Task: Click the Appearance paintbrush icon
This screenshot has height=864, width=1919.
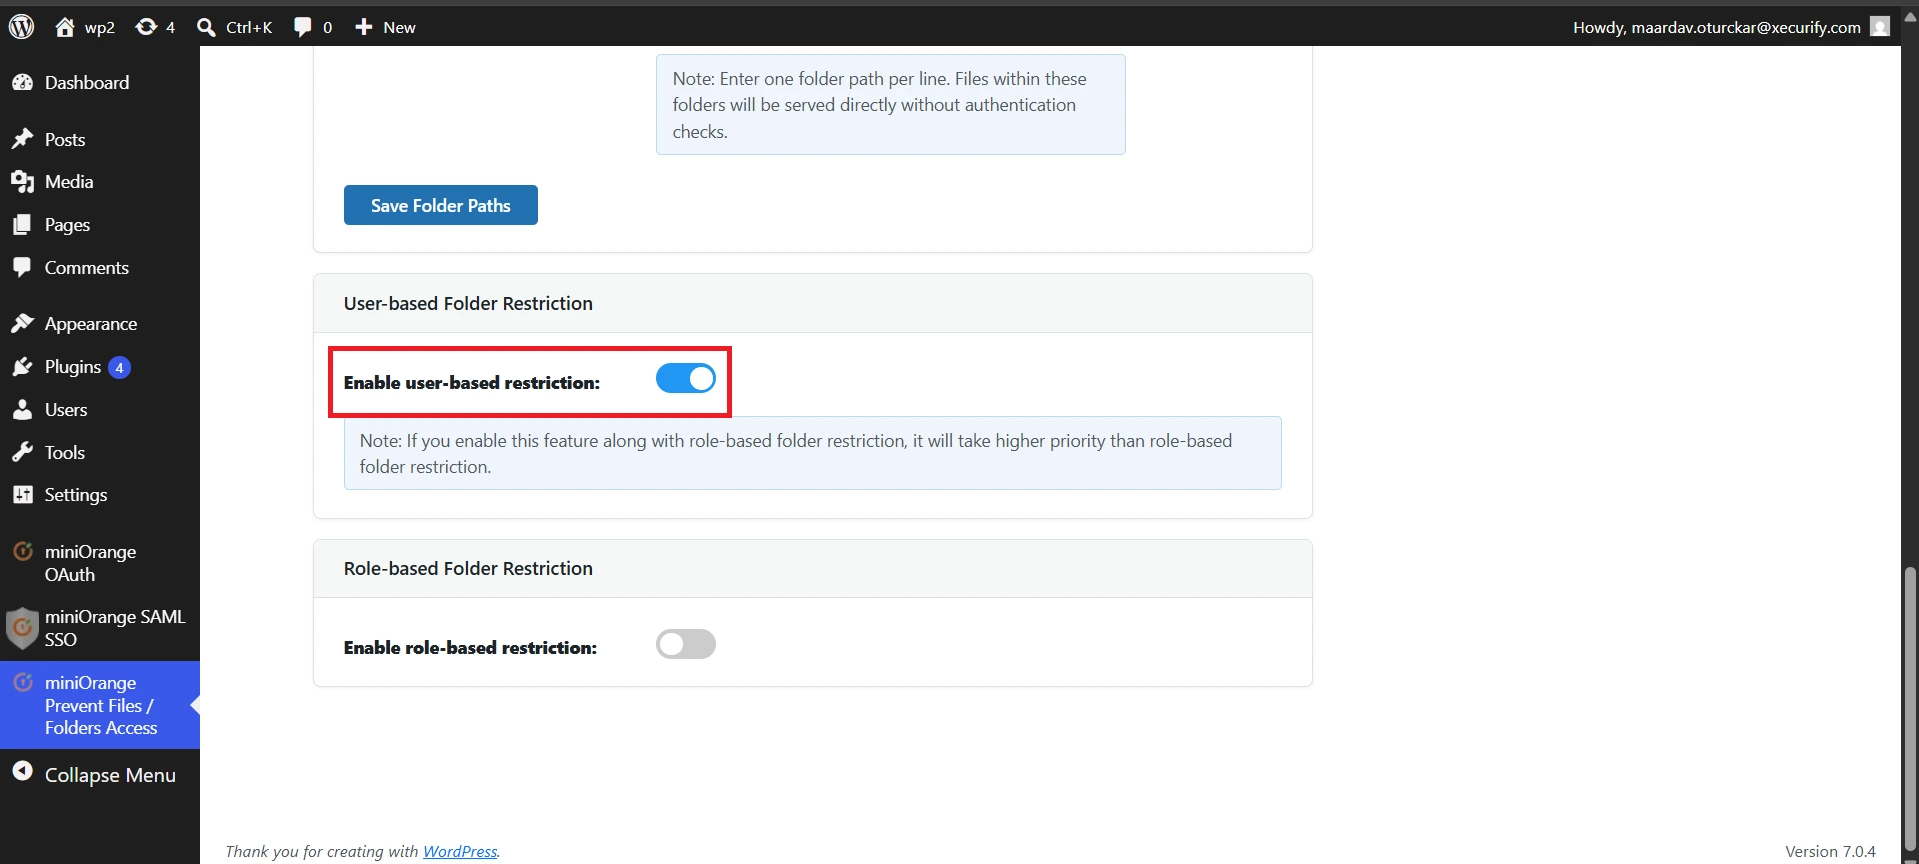Action: pyautogui.click(x=23, y=323)
